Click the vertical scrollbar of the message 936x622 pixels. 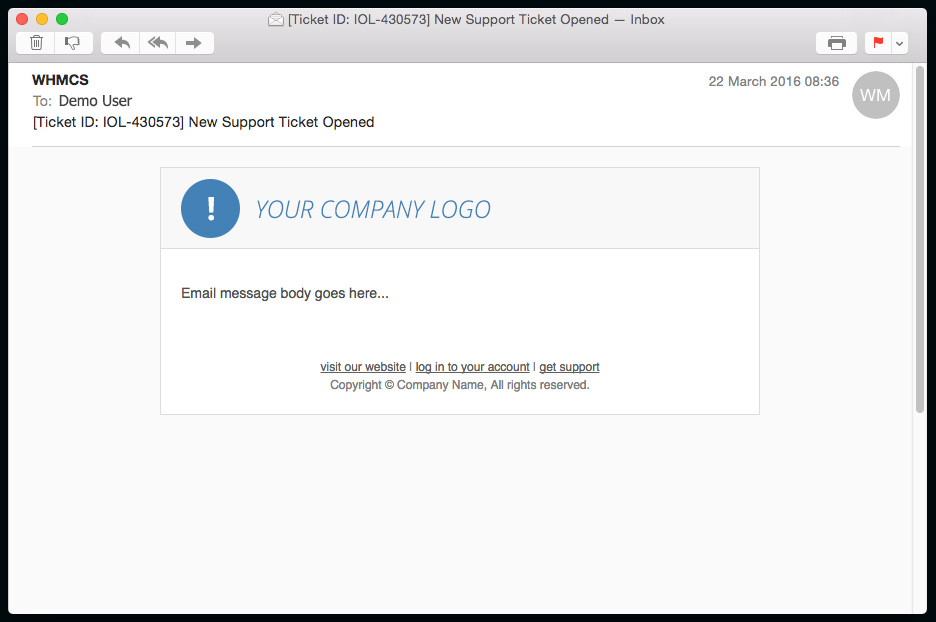[x=920, y=239]
